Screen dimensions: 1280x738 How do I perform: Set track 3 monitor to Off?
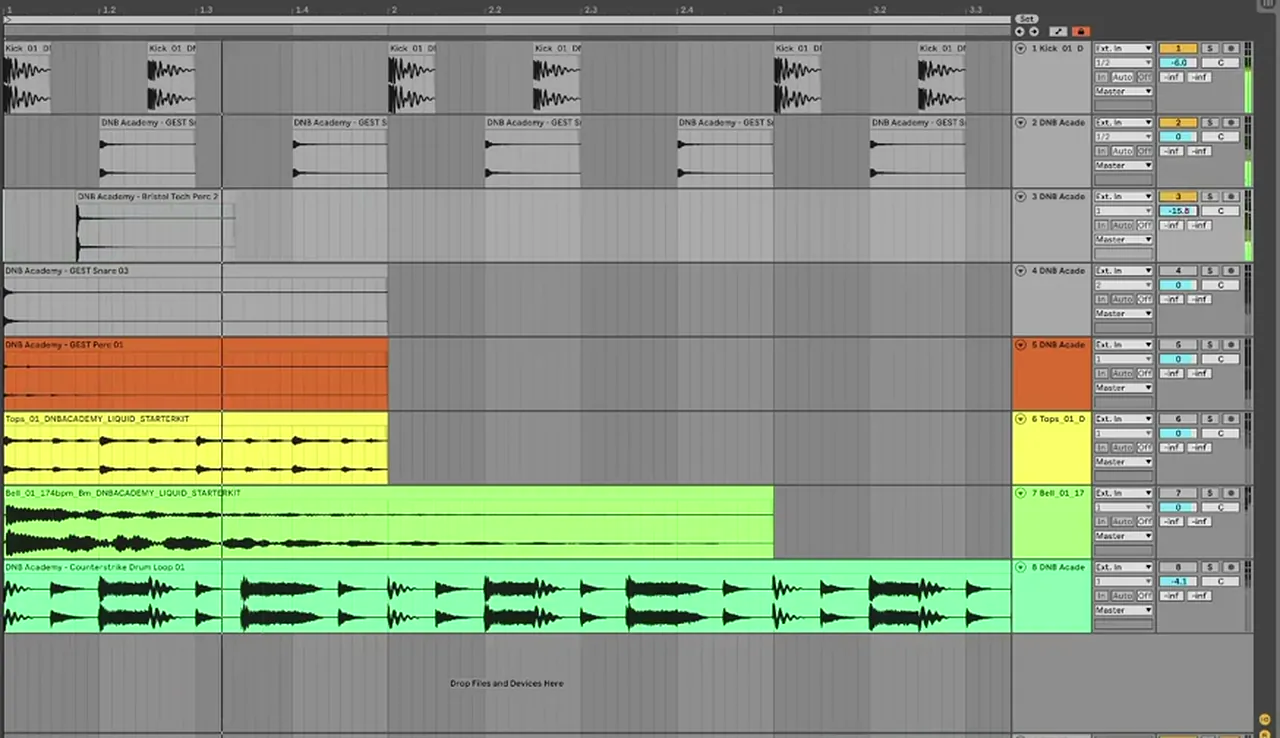[x=1144, y=225]
